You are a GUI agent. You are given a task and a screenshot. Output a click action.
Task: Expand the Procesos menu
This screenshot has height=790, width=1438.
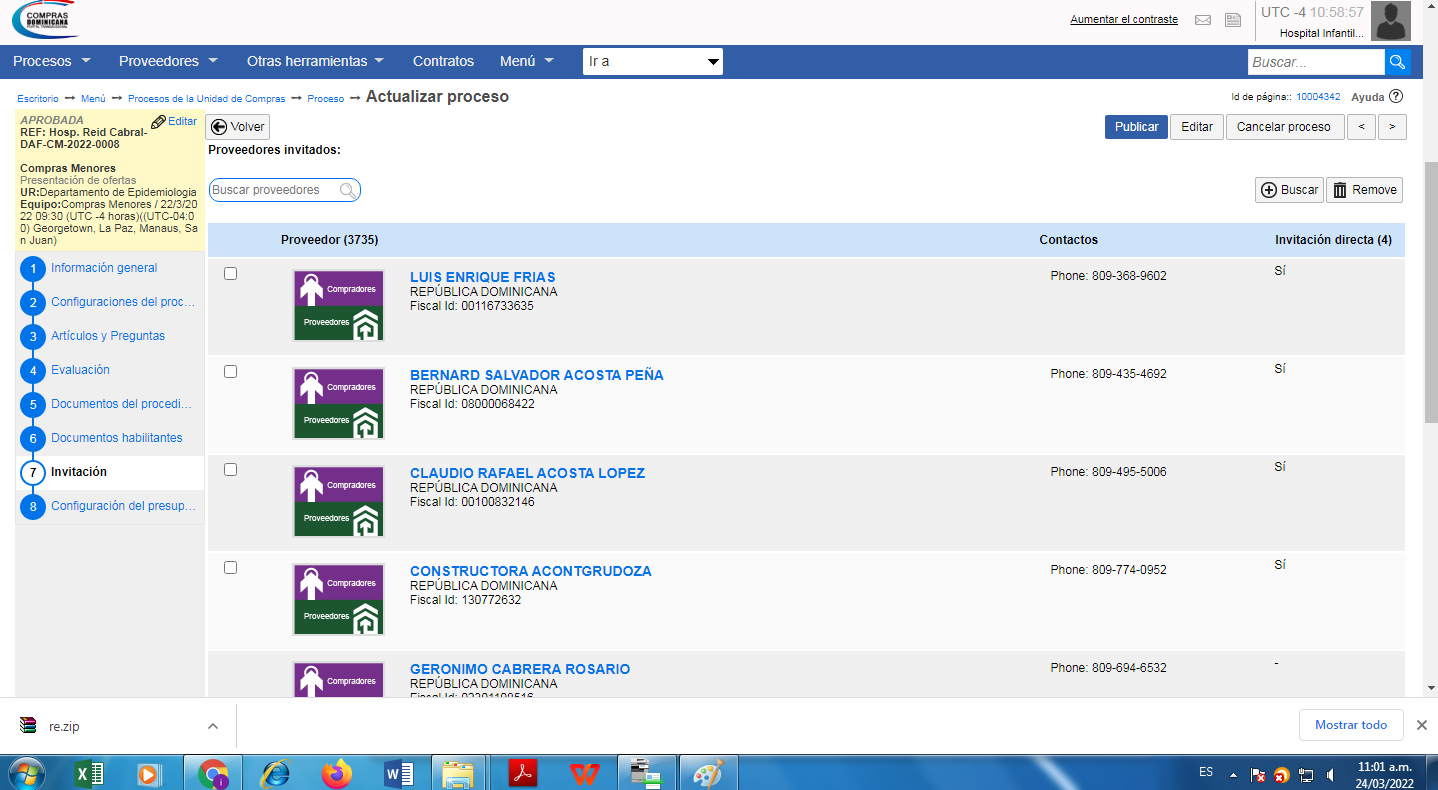point(51,61)
